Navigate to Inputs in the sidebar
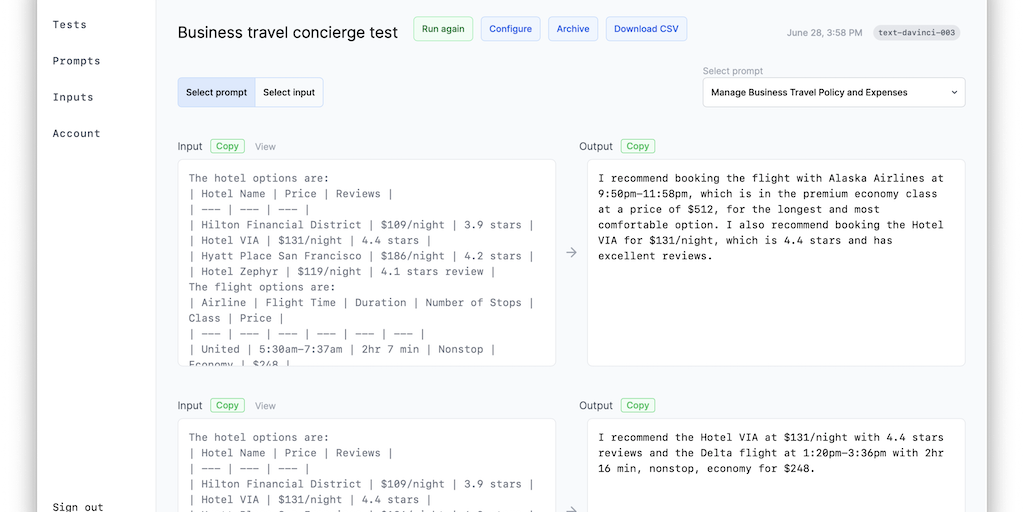The image size is (1024, 512). click(x=73, y=97)
